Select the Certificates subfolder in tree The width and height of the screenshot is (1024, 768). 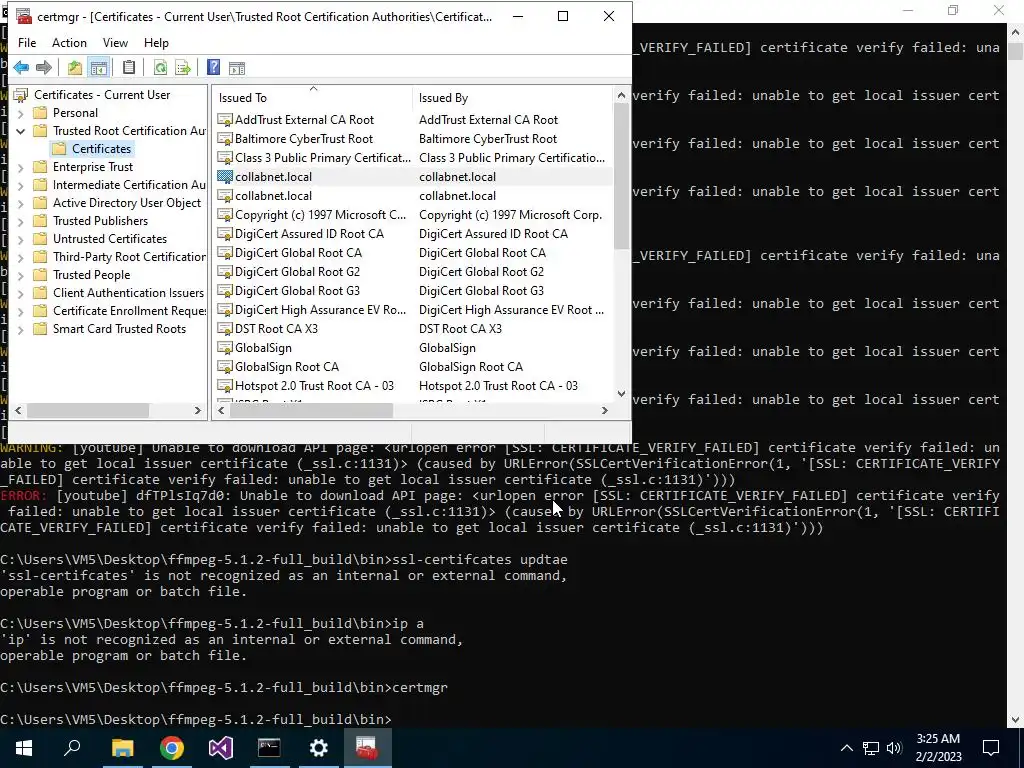click(101, 149)
